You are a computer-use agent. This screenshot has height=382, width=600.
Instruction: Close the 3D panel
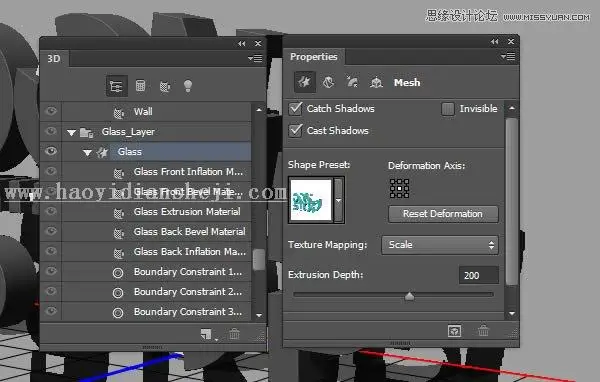(258, 44)
